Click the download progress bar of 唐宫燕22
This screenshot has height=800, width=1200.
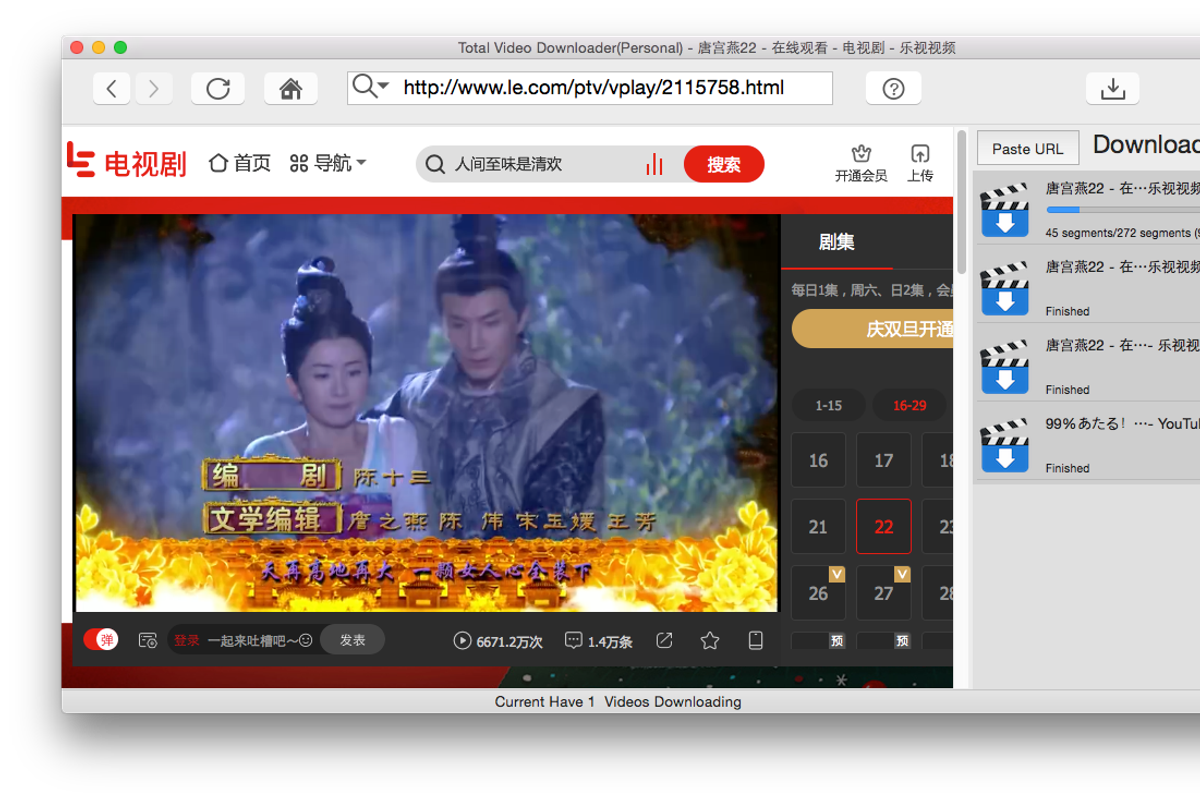pyautogui.click(x=1122, y=210)
